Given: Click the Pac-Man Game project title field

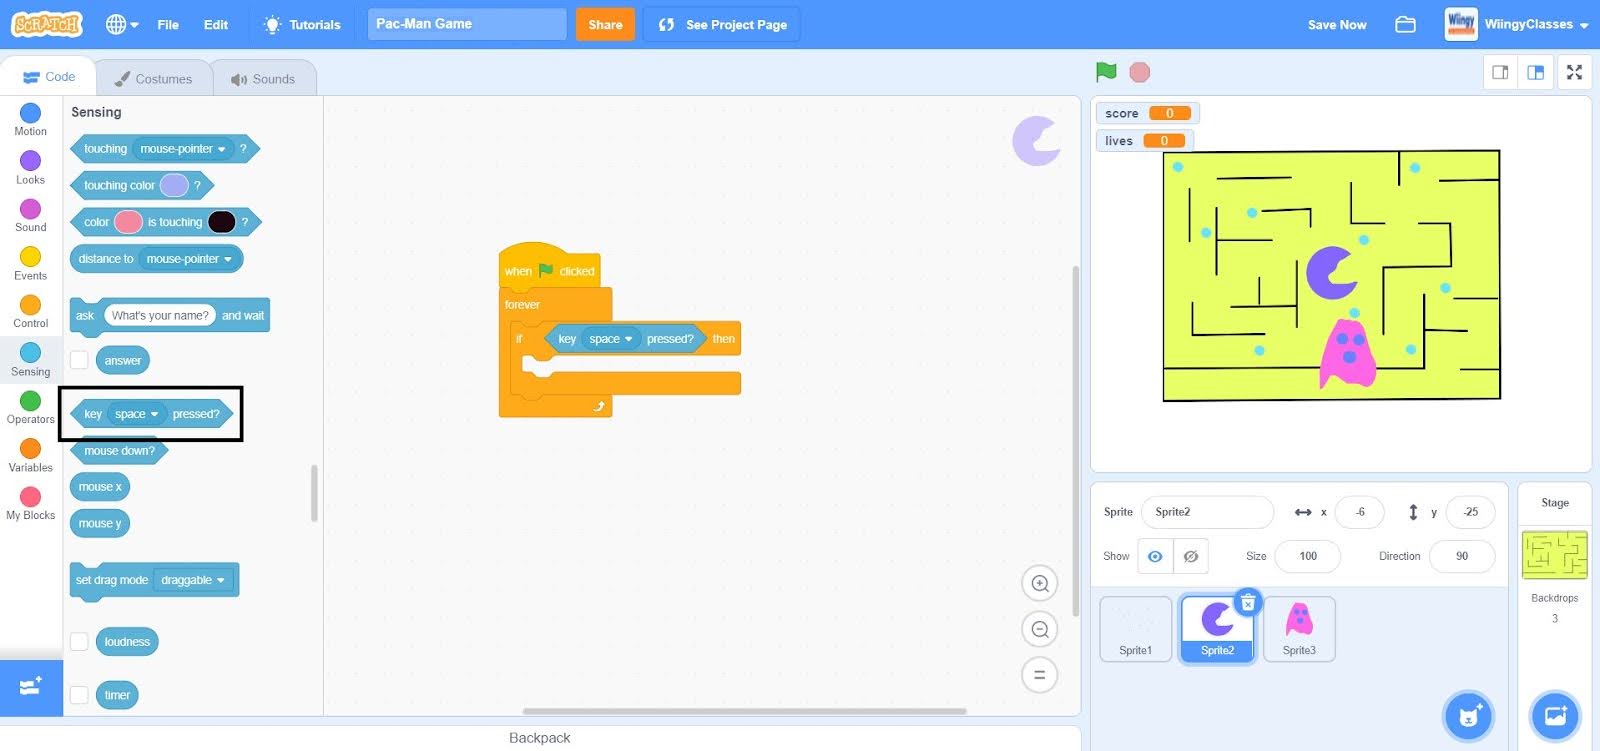Looking at the screenshot, I should click(x=467, y=24).
